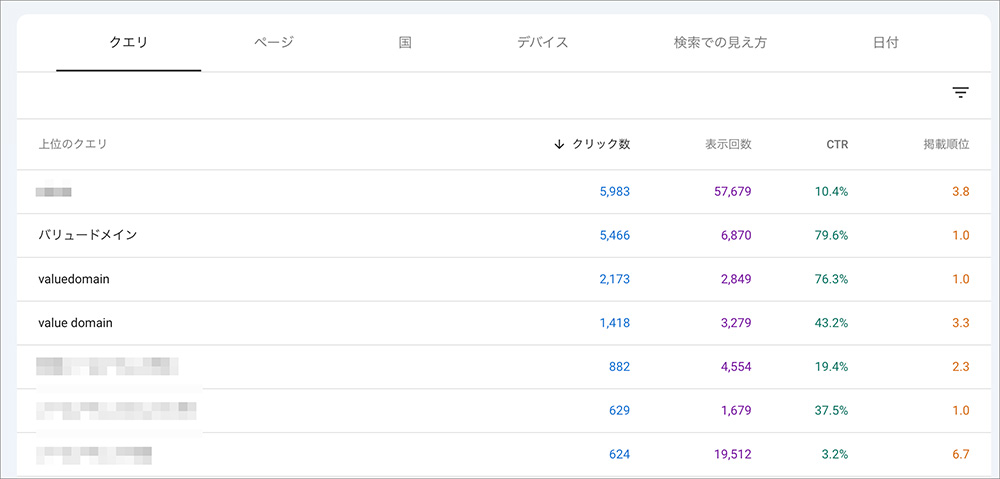This screenshot has width=1000, height=479.
Task: Switch to the クエリ tab
Action: (x=129, y=43)
